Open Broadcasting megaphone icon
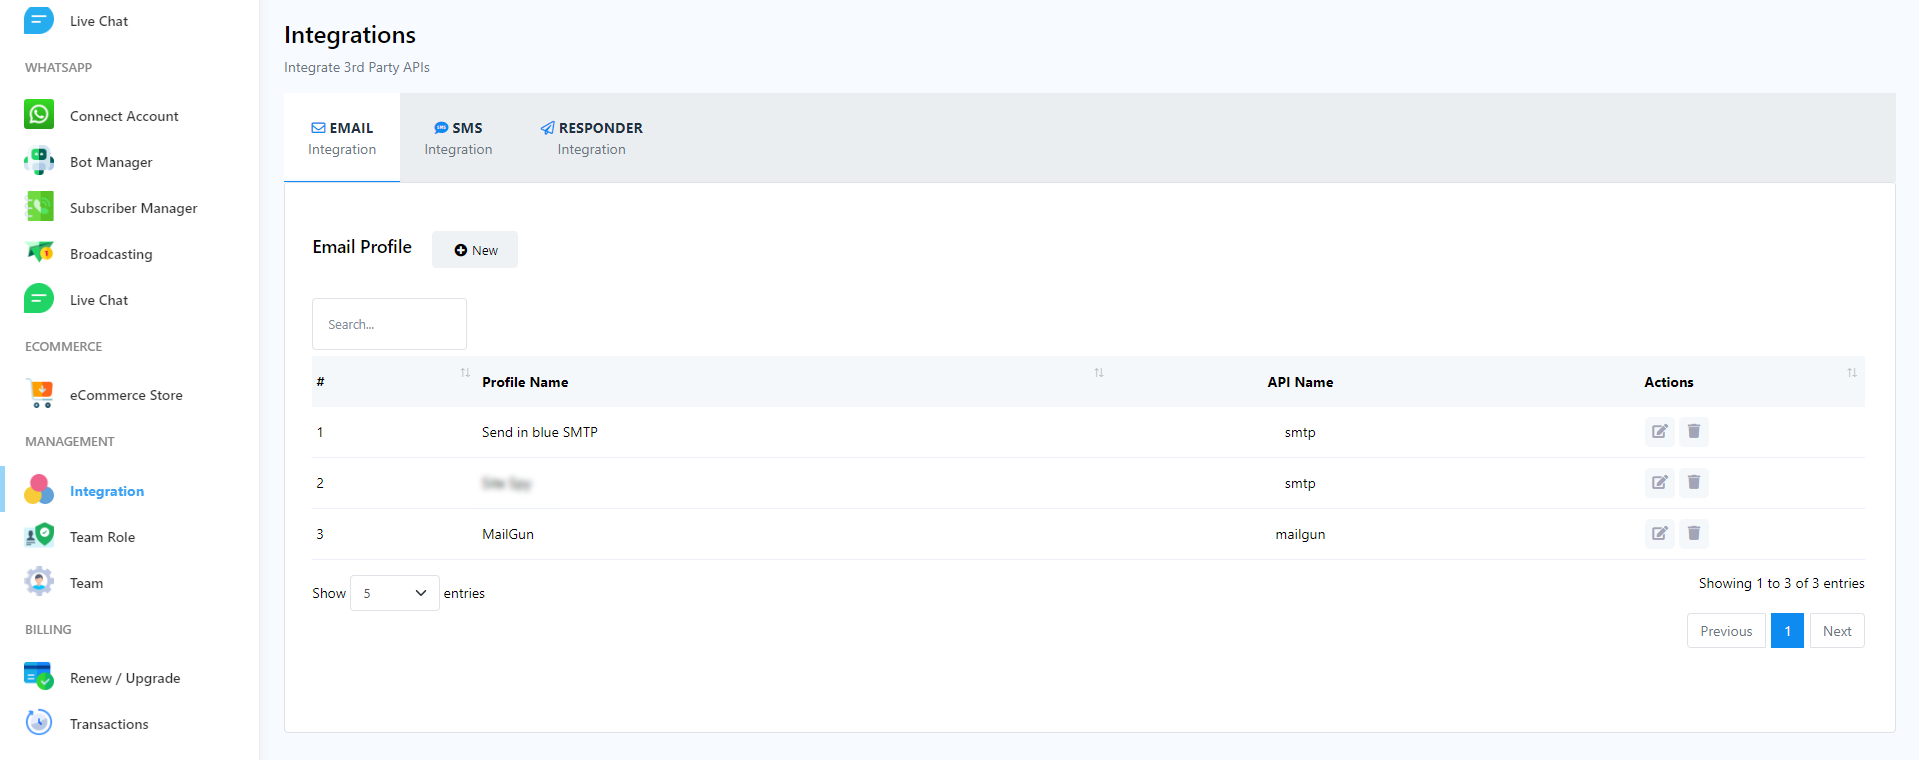The image size is (1919, 760). (x=39, y=253)
